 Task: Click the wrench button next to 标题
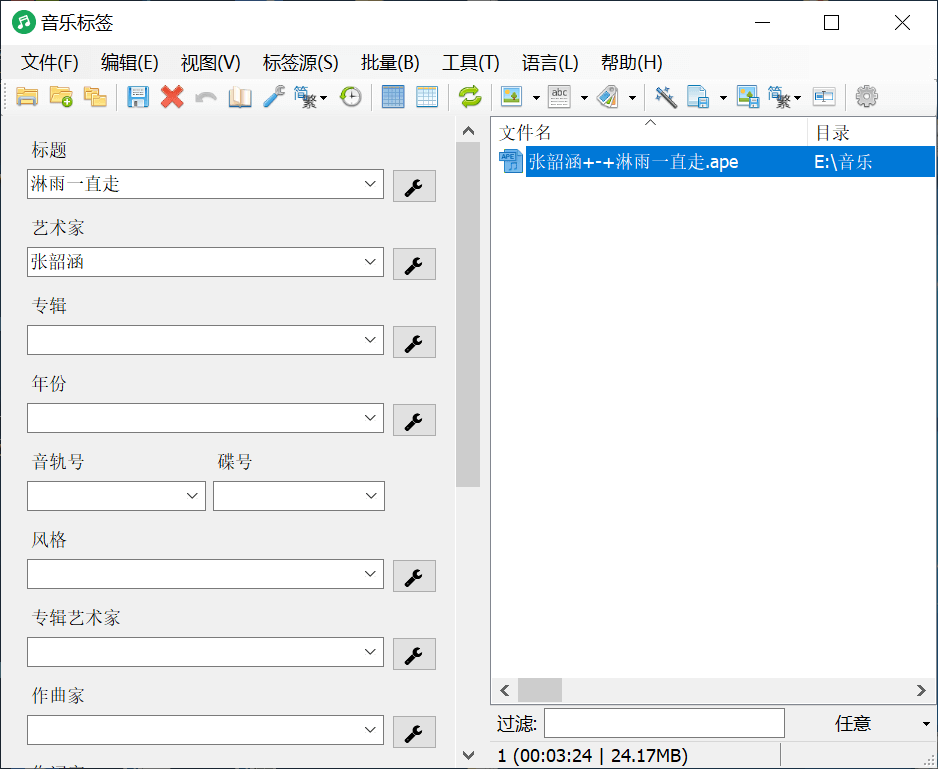(x=413, y=186)
